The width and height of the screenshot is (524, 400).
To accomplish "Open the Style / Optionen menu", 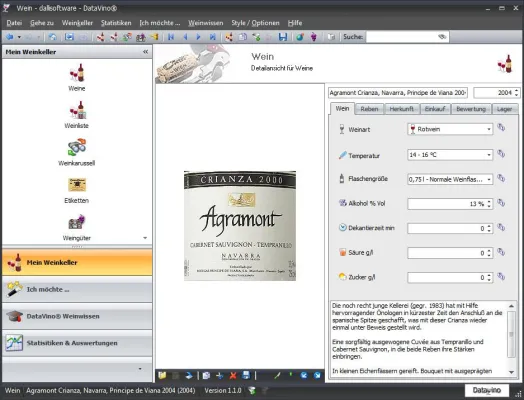I will [255, 23].
